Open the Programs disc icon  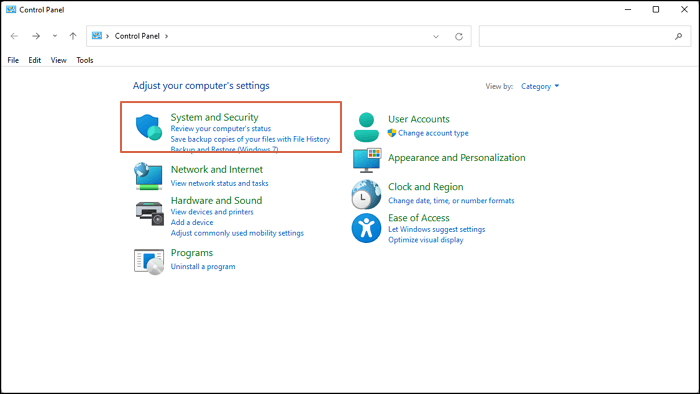tap(149, 261)
